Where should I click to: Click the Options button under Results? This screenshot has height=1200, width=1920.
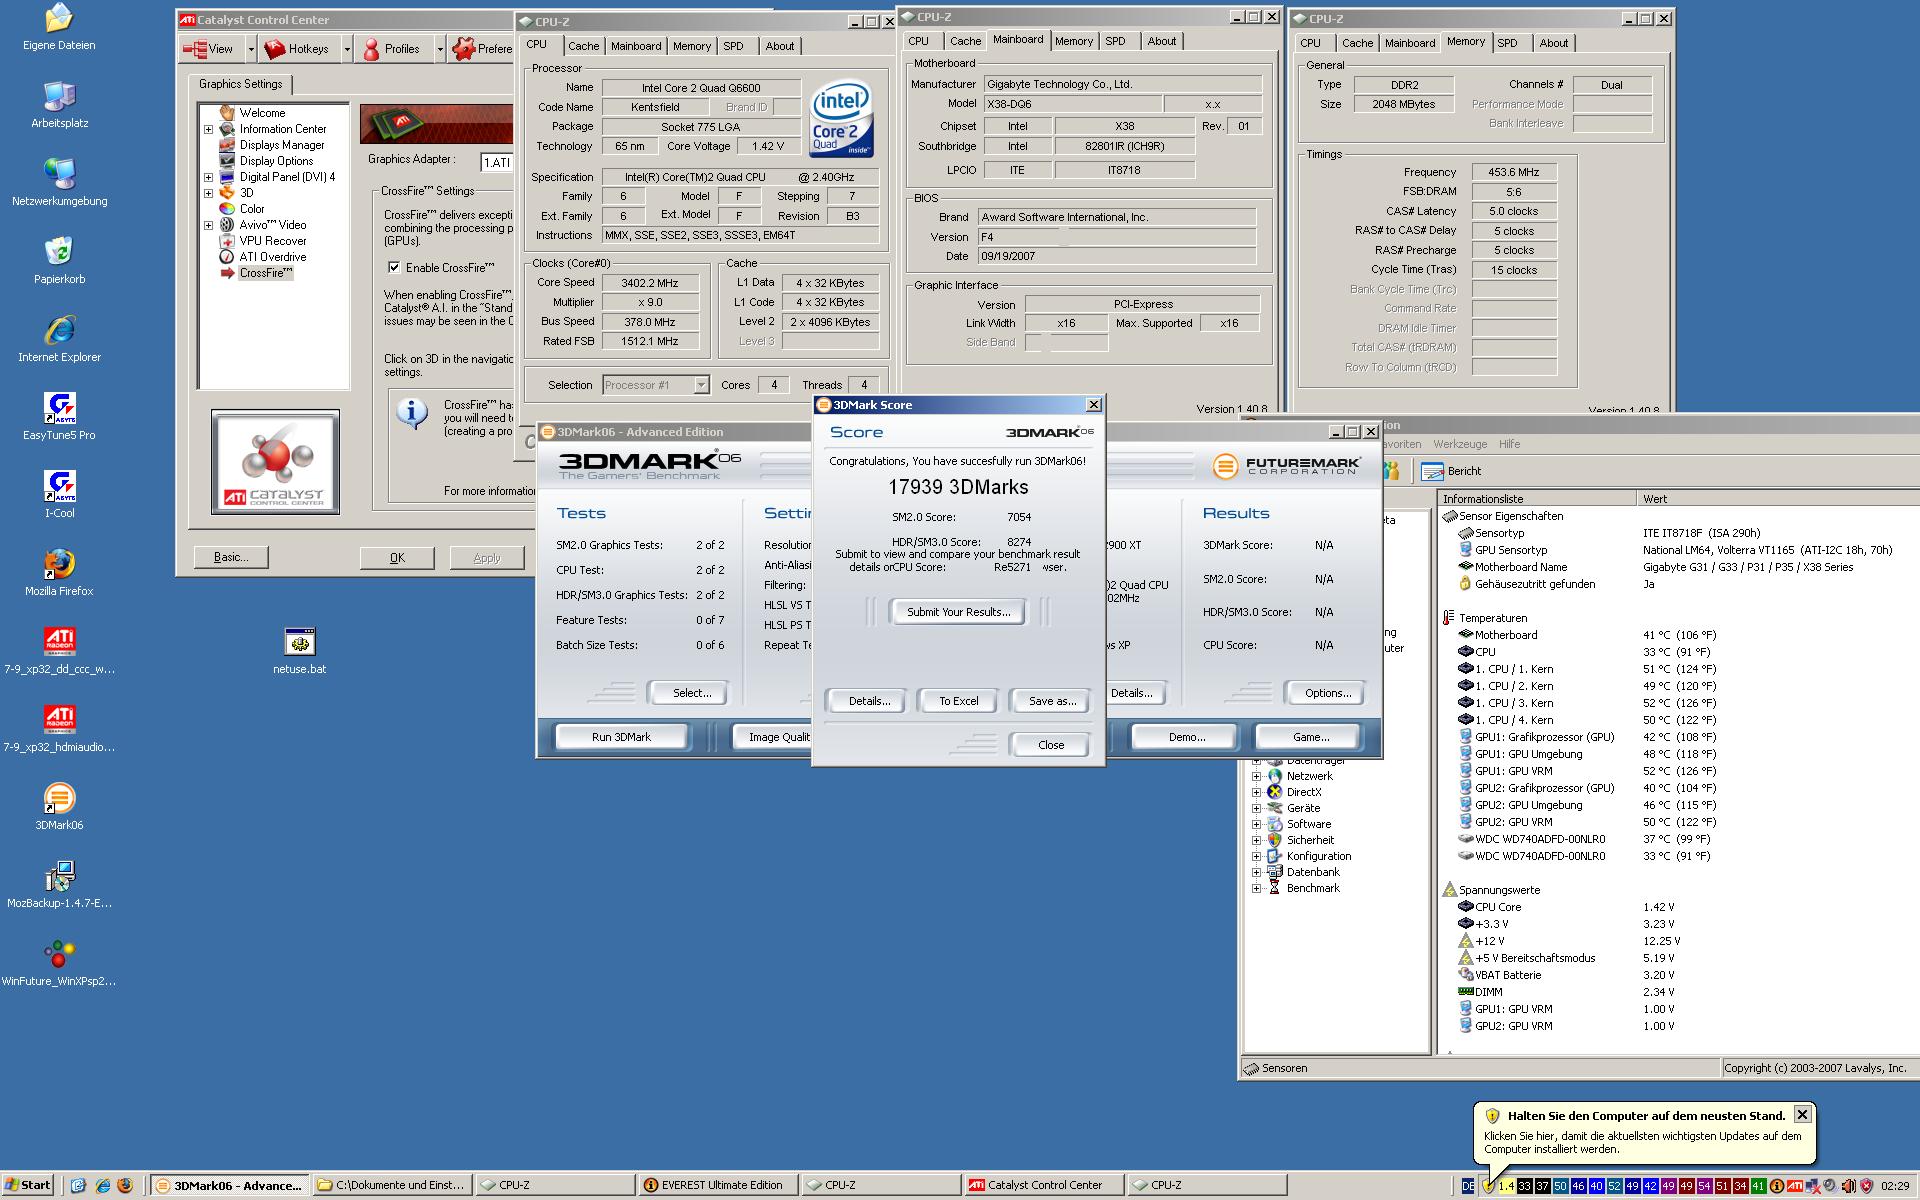click(1328, 693)
